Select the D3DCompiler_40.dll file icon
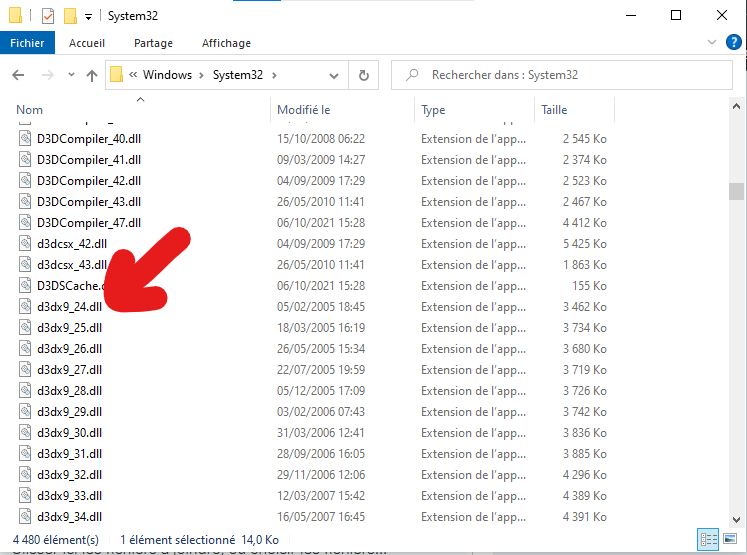Screen dimensions: 747x555 click(25, 139)
